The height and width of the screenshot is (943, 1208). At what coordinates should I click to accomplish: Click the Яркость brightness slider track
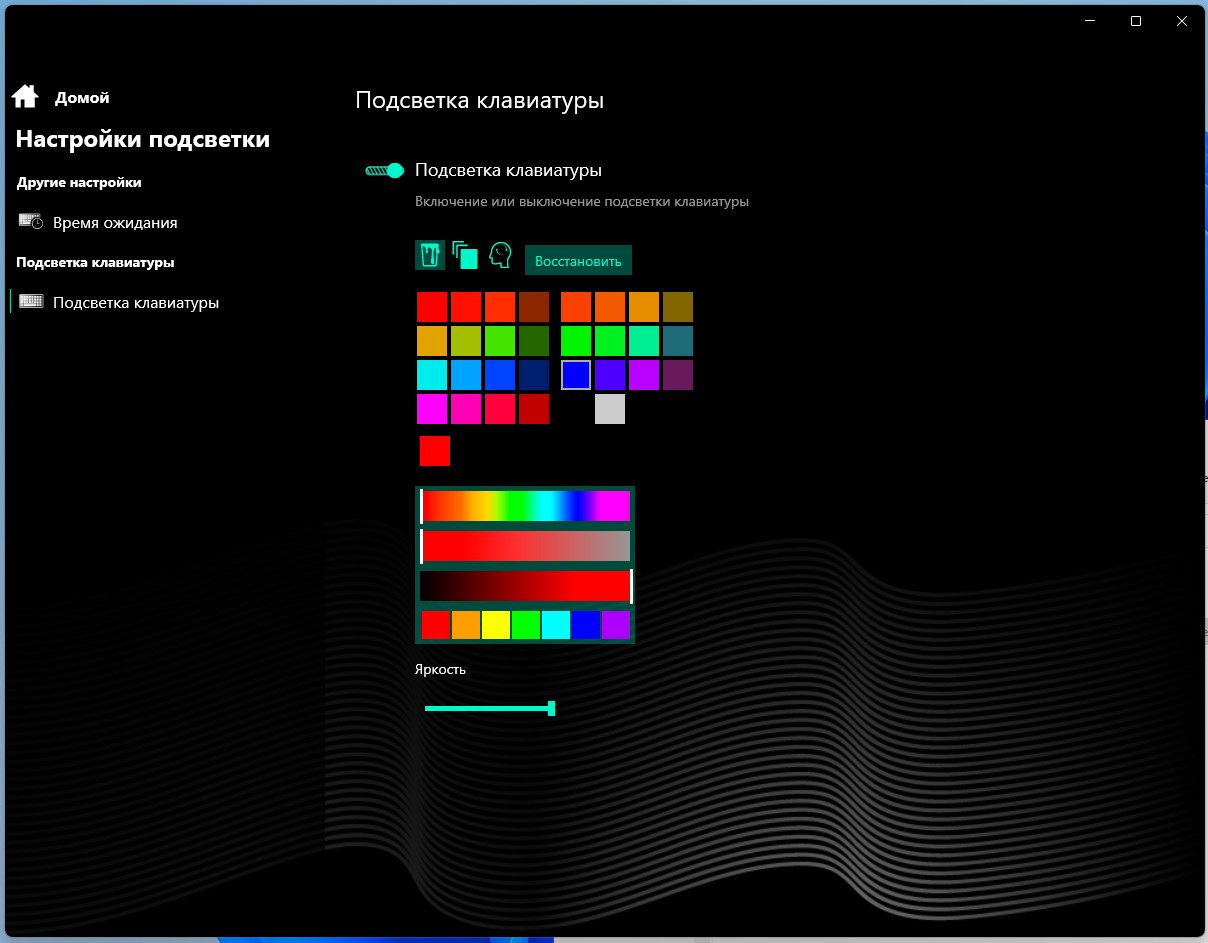(x=490, y=708)
